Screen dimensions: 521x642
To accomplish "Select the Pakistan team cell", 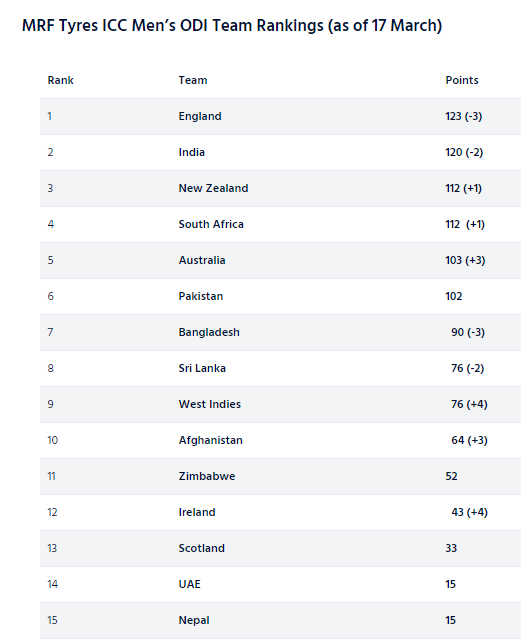I will click(201, 296).
